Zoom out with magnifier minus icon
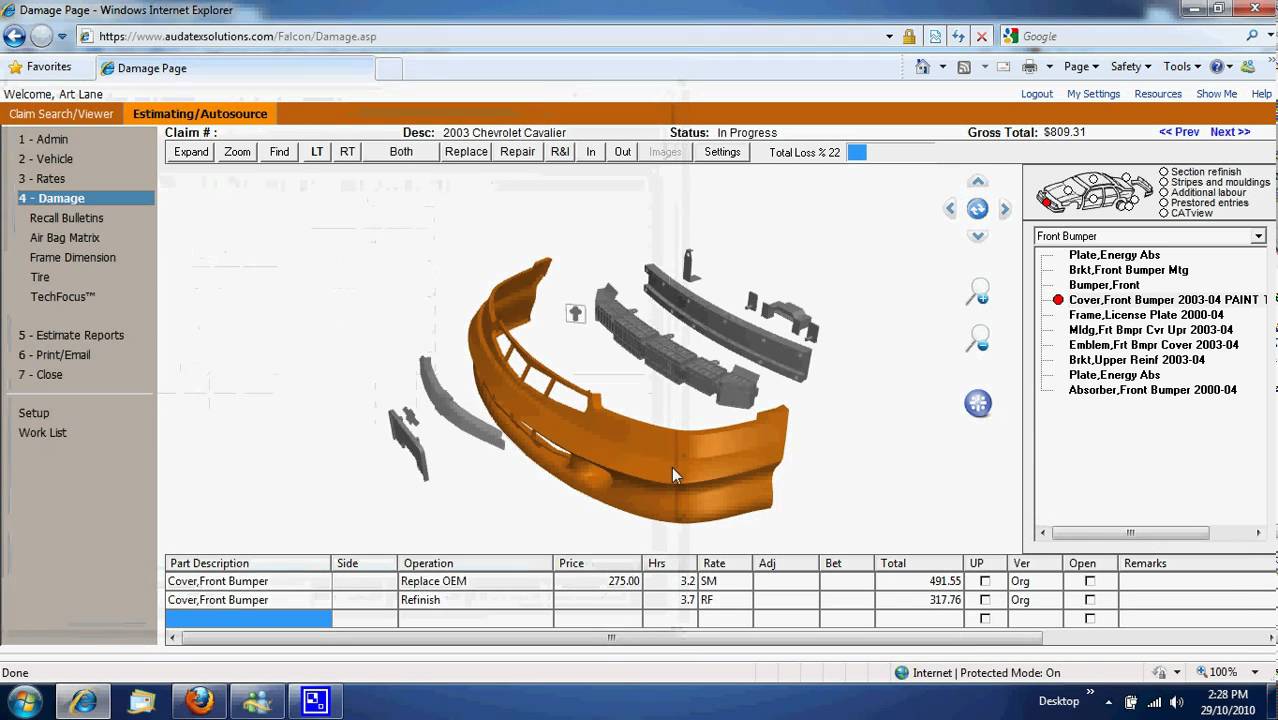Viewport: 1278px width, 720px height. pos(978,338)
